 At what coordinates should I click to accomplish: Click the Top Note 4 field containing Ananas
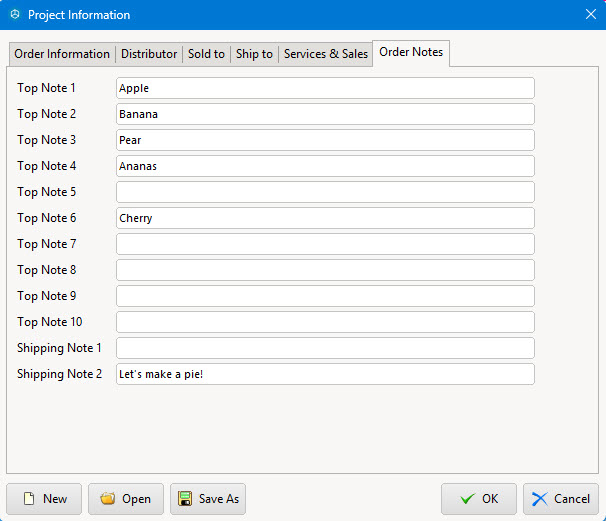(325, 166)
